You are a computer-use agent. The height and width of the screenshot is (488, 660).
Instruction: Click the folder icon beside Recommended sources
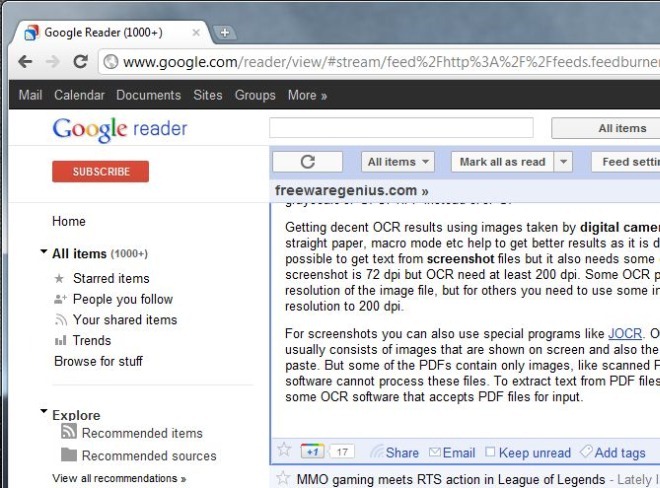(x=69, y=455)
